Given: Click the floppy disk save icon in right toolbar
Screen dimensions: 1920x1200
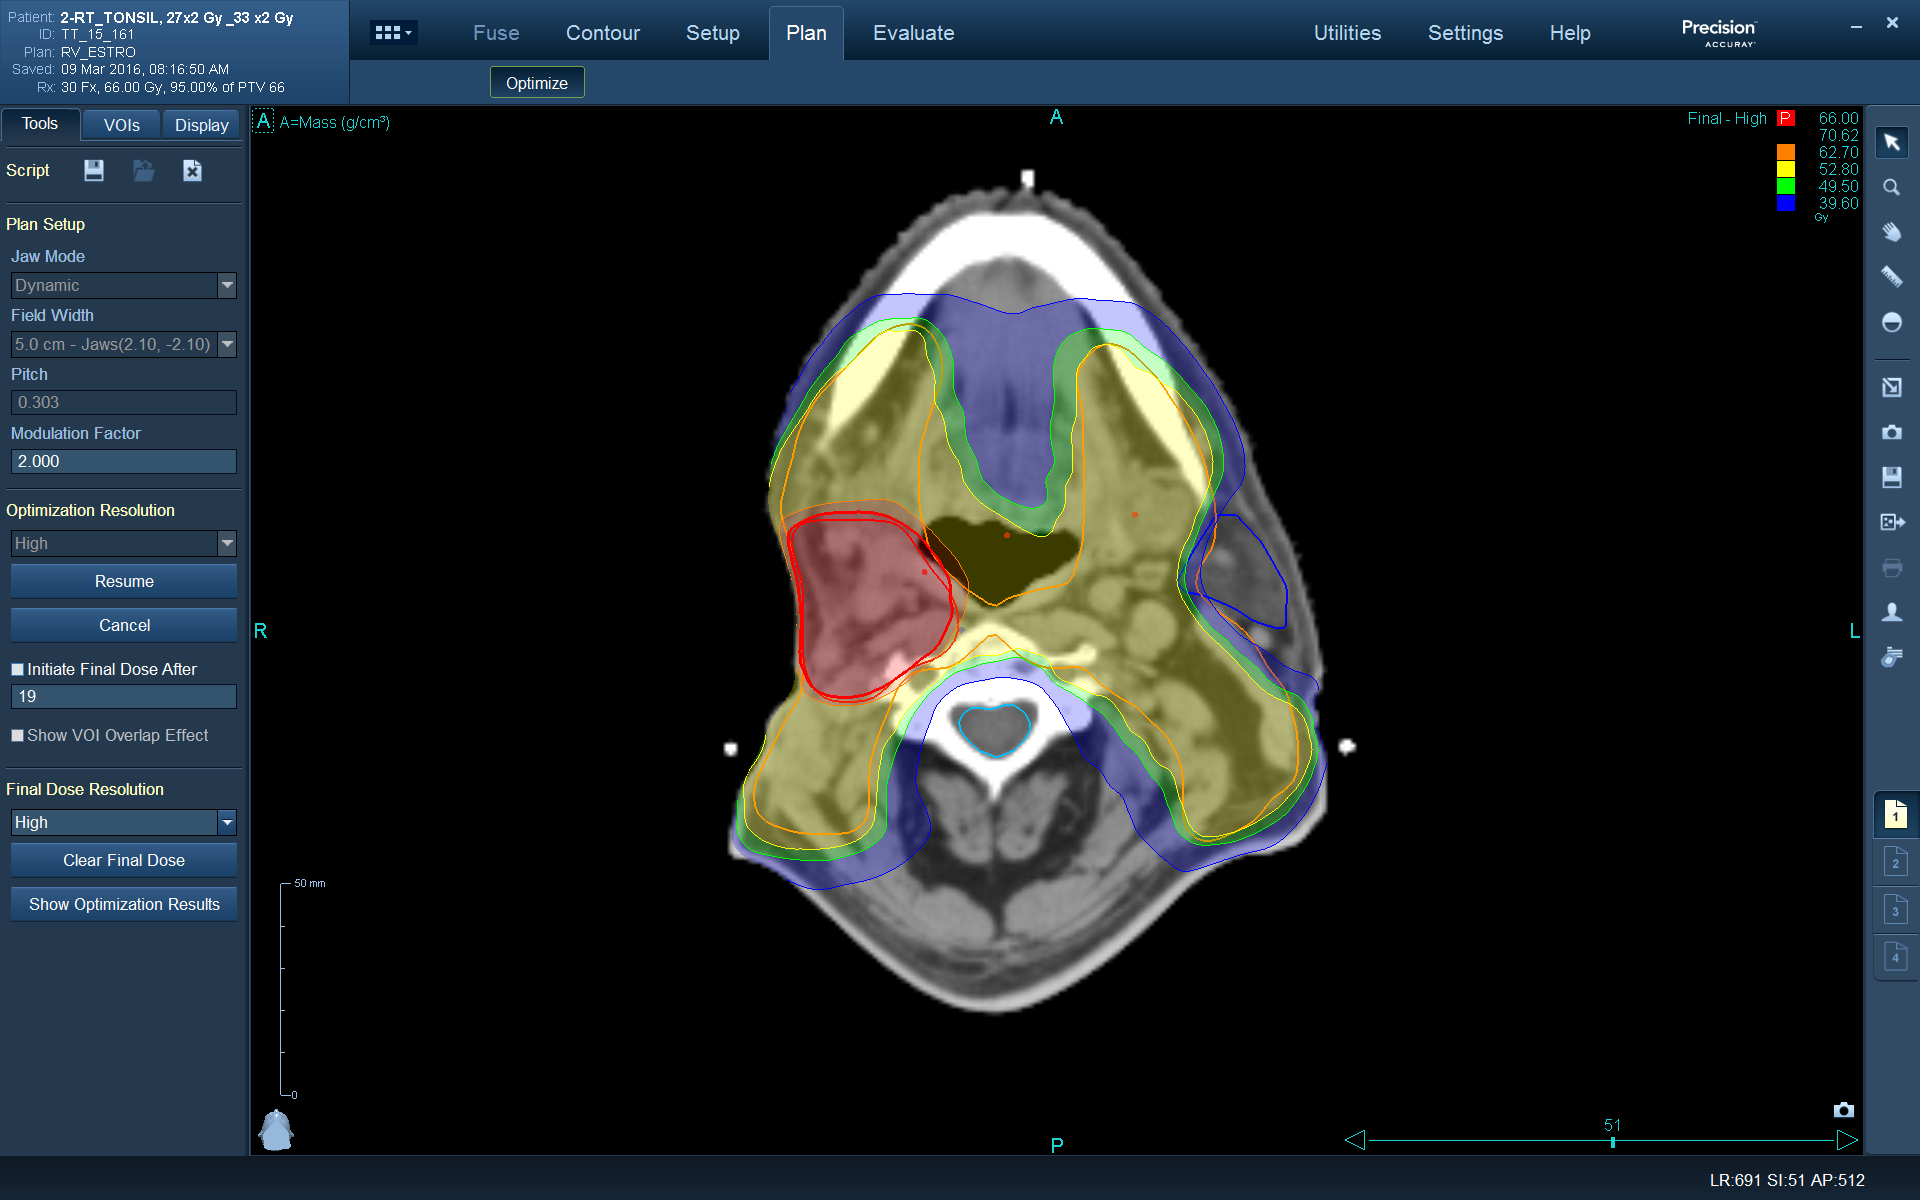Looking at the screenshot, I should click(1891, 477).
